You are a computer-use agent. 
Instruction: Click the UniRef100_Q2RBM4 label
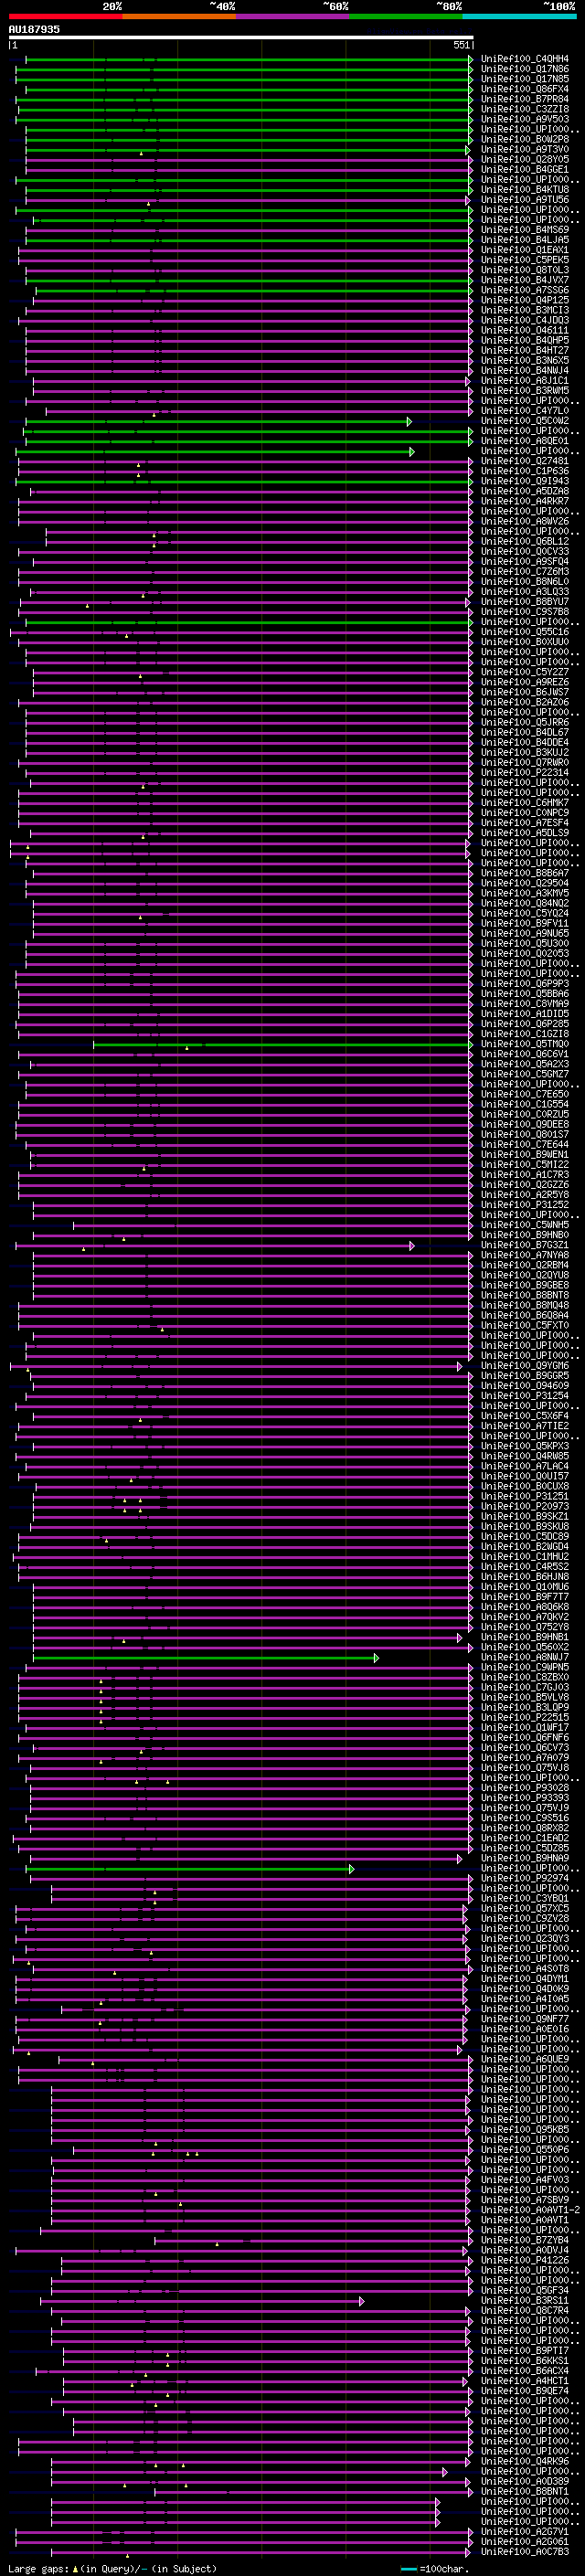[x=525, y=1265]
